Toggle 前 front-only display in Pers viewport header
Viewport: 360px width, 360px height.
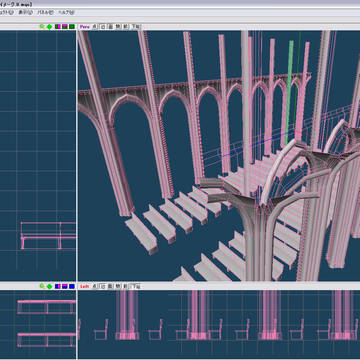(x=126, y=27)
